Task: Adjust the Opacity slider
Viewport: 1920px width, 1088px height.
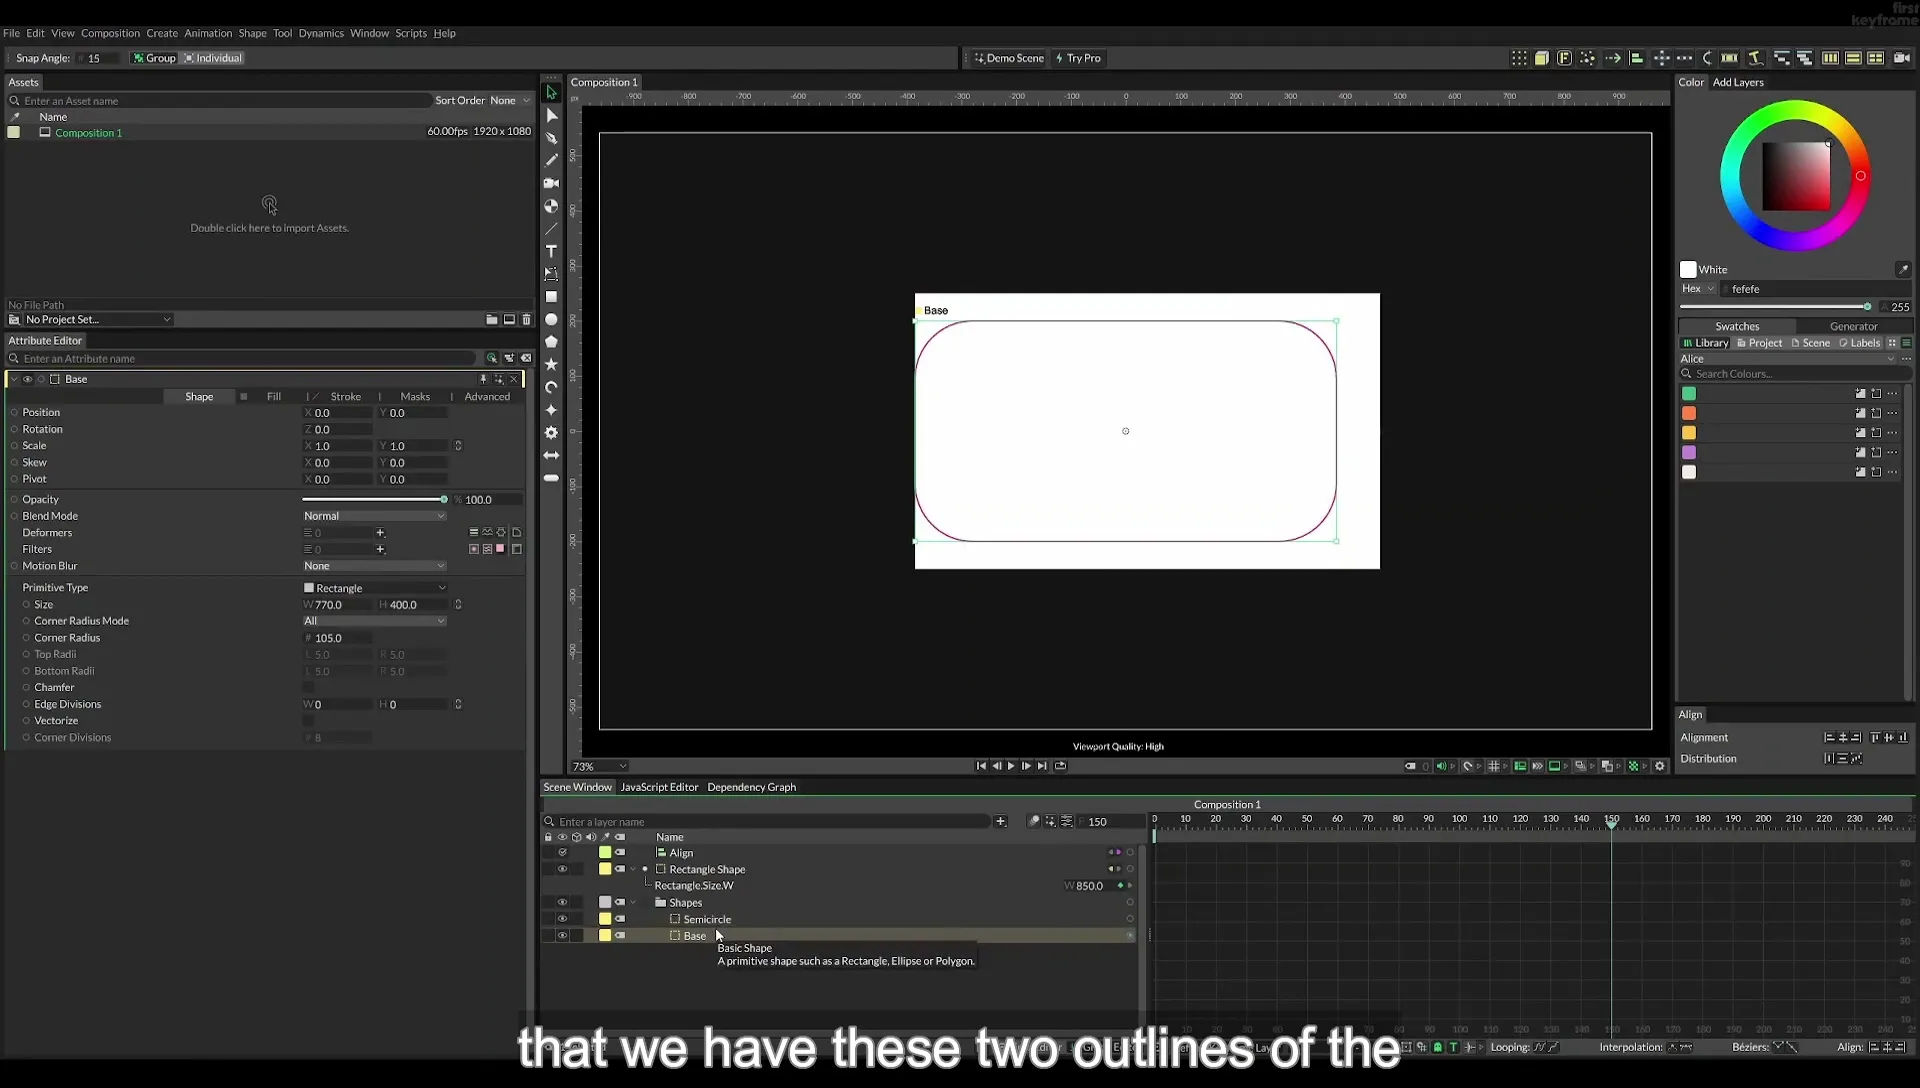Action: click(x=375, y=499)
